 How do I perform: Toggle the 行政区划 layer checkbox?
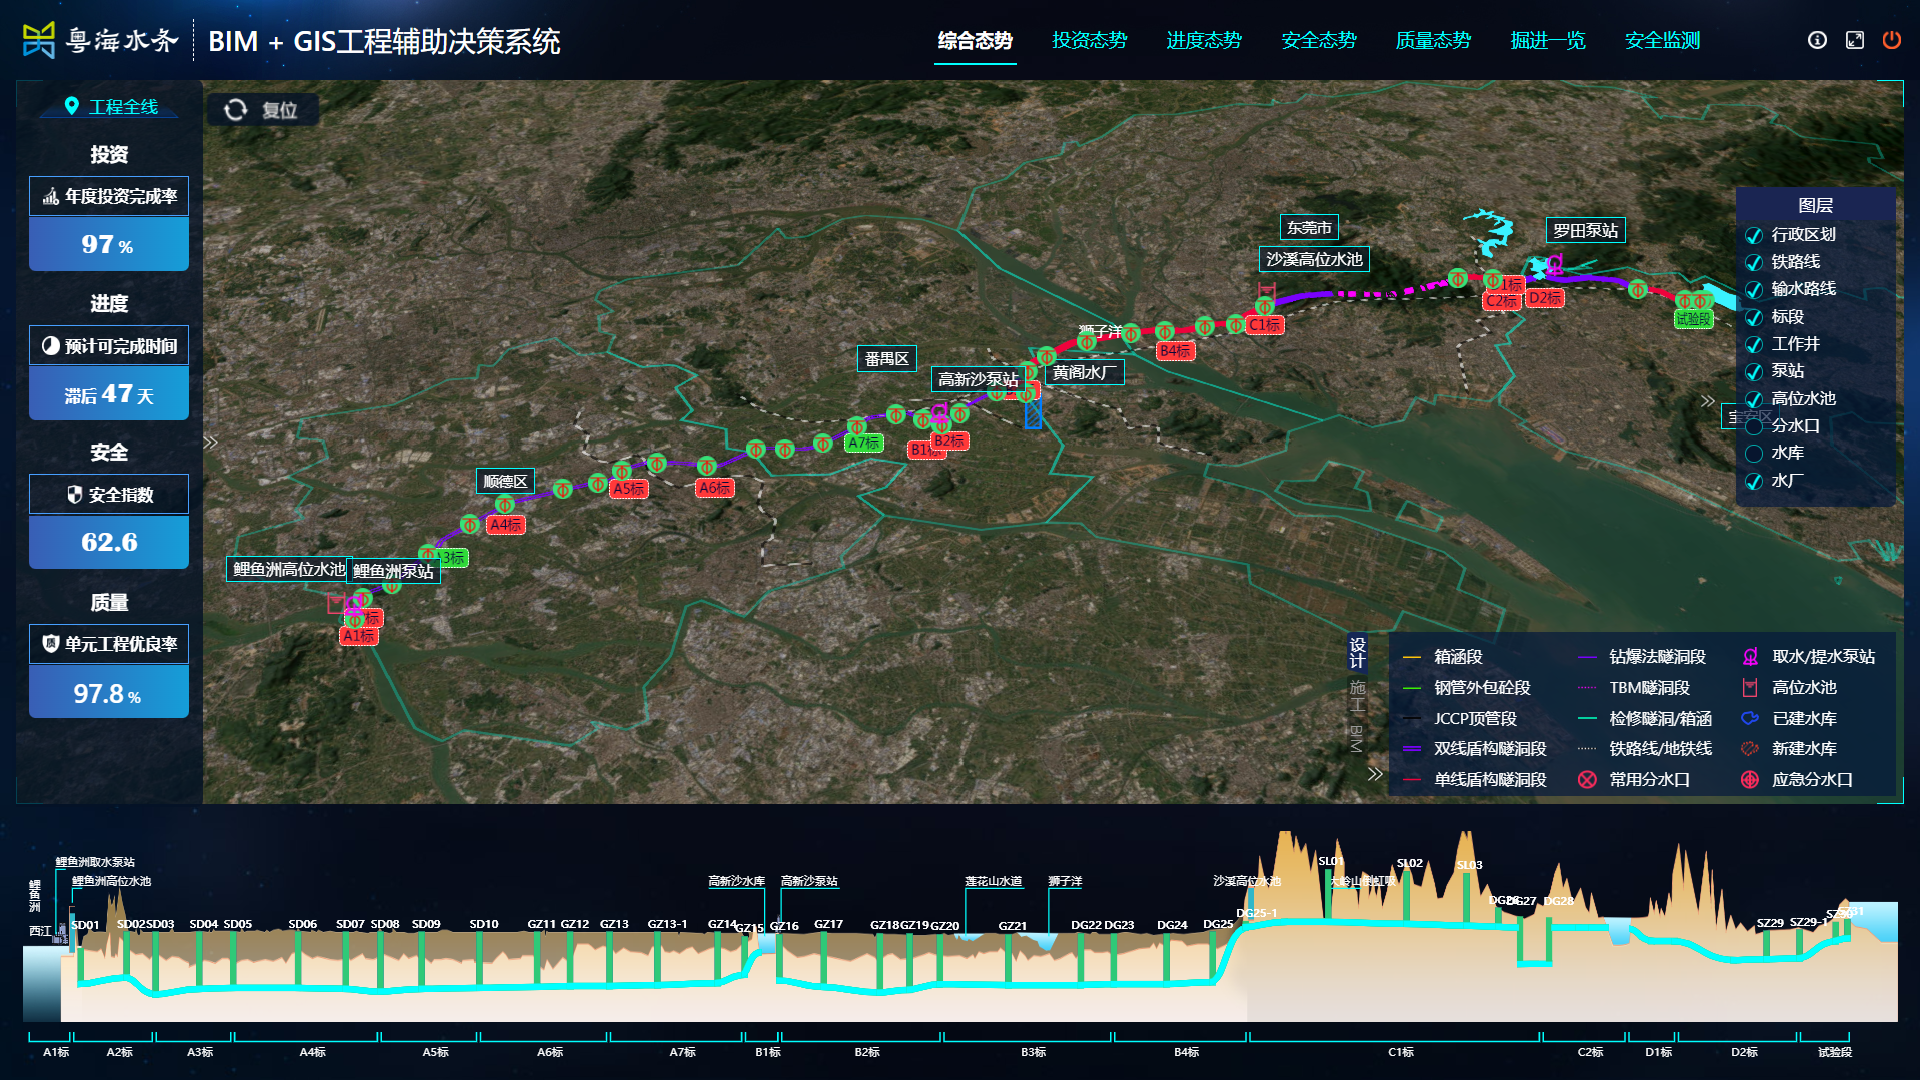[x=1753, y=235]
